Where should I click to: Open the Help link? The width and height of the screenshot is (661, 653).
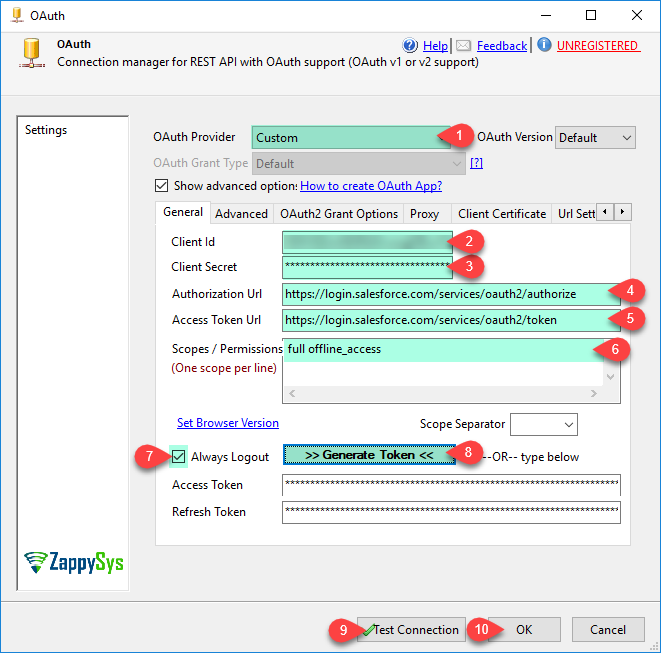point(435,46)
